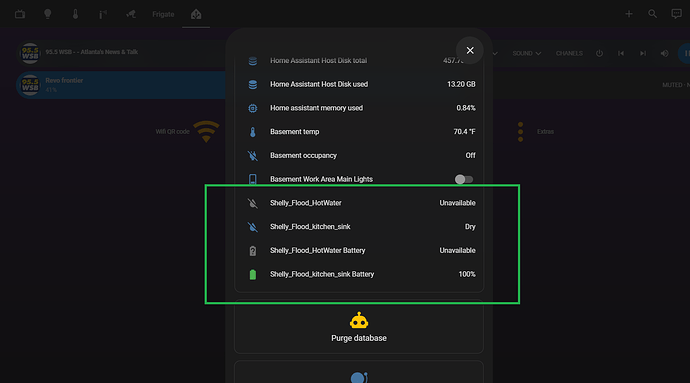This screenshot has width=690, height=383.
Task: Skip to next track
Action: point(643,53)
